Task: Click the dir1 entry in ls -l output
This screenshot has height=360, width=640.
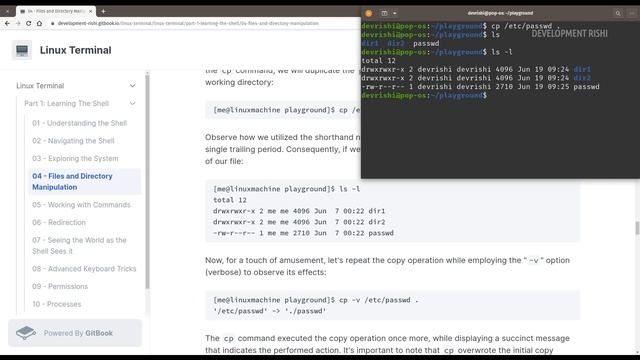Action: [x=582, y=69]
